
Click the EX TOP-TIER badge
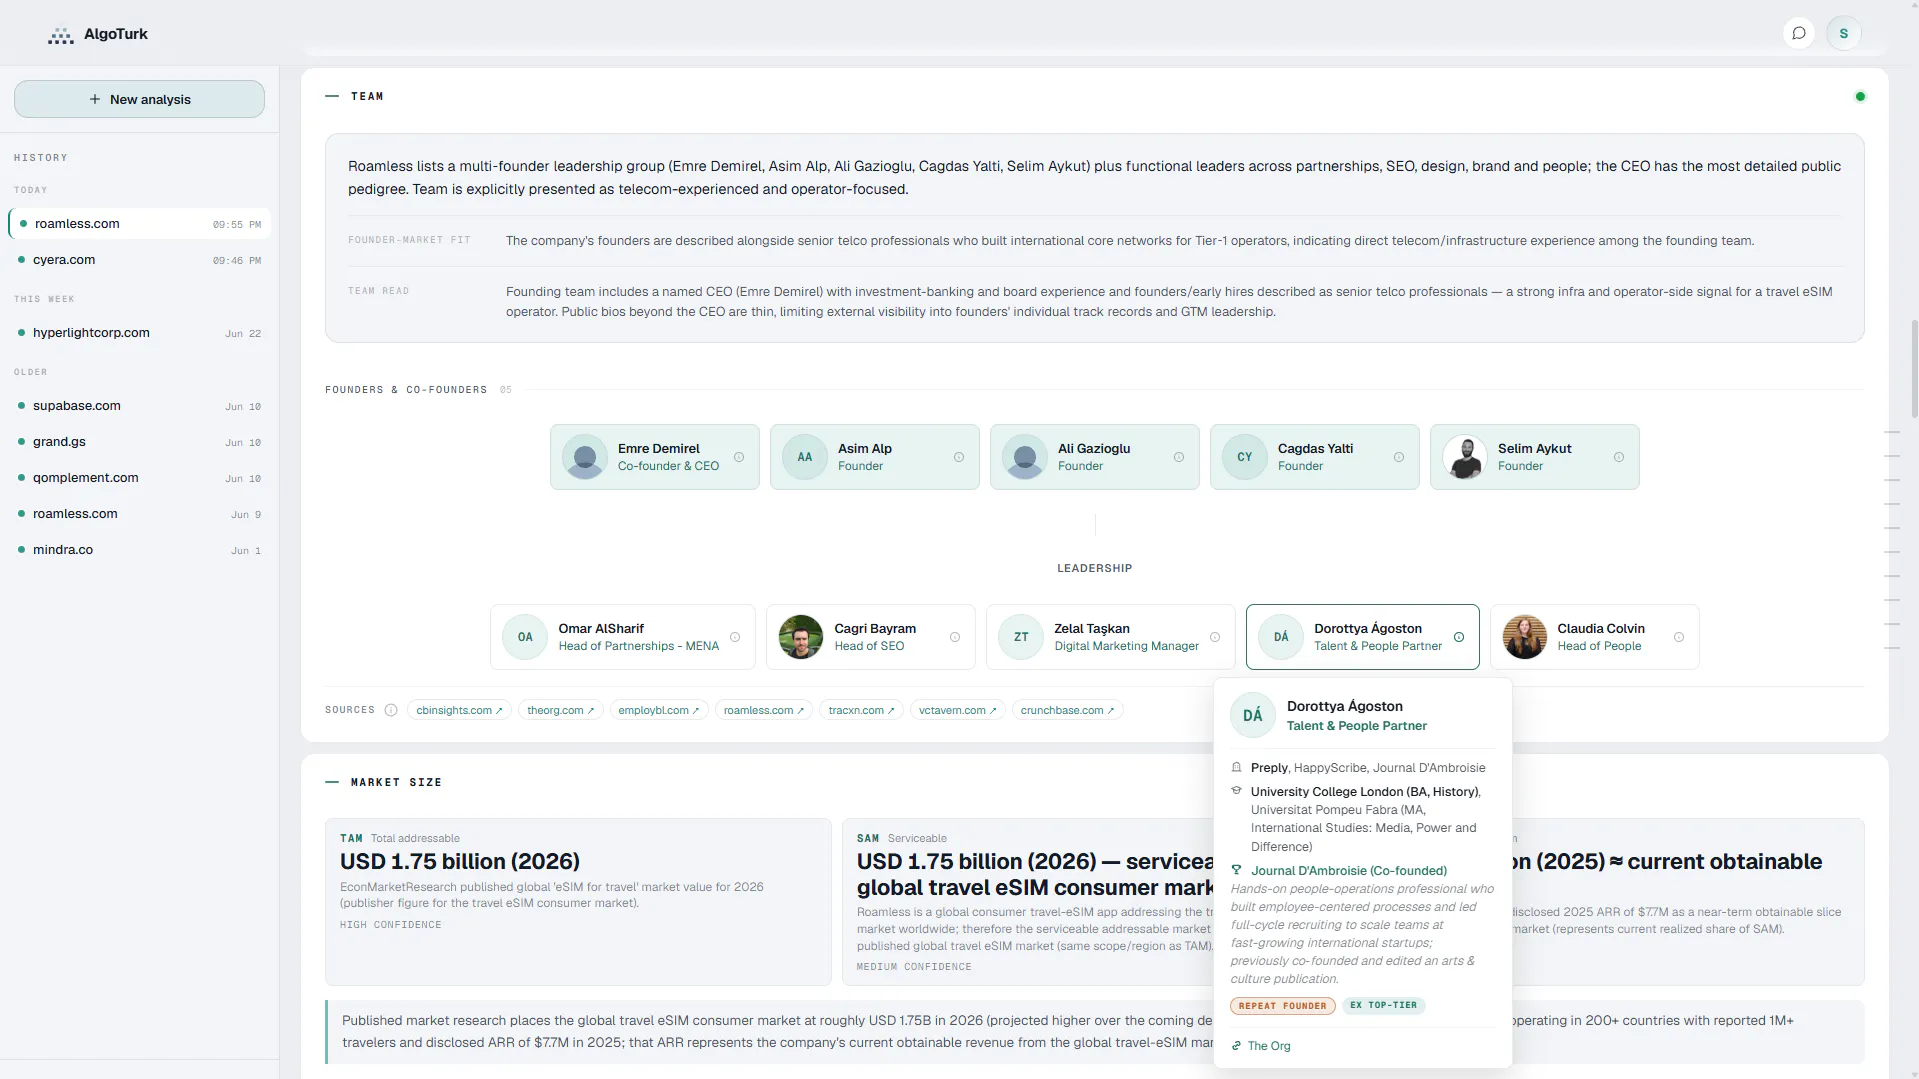tap(1383, 1005)
